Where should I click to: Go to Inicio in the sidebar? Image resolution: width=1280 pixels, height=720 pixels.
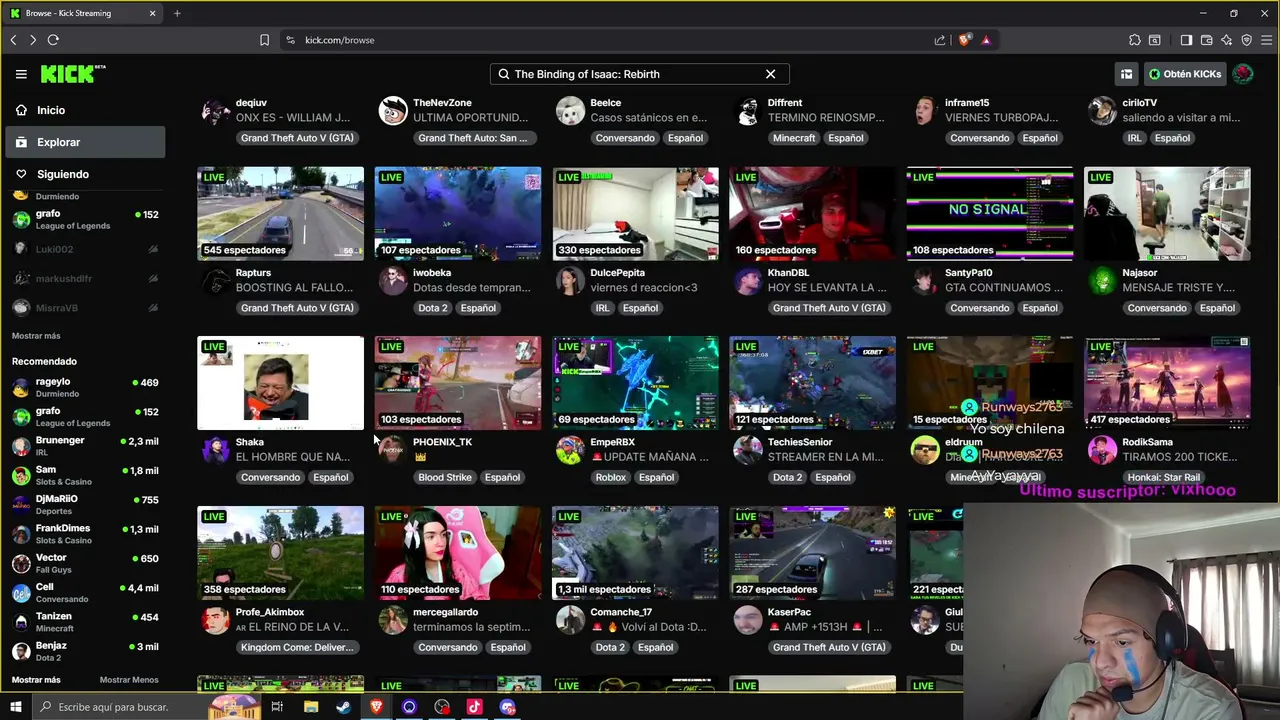(x=85, y=110)
